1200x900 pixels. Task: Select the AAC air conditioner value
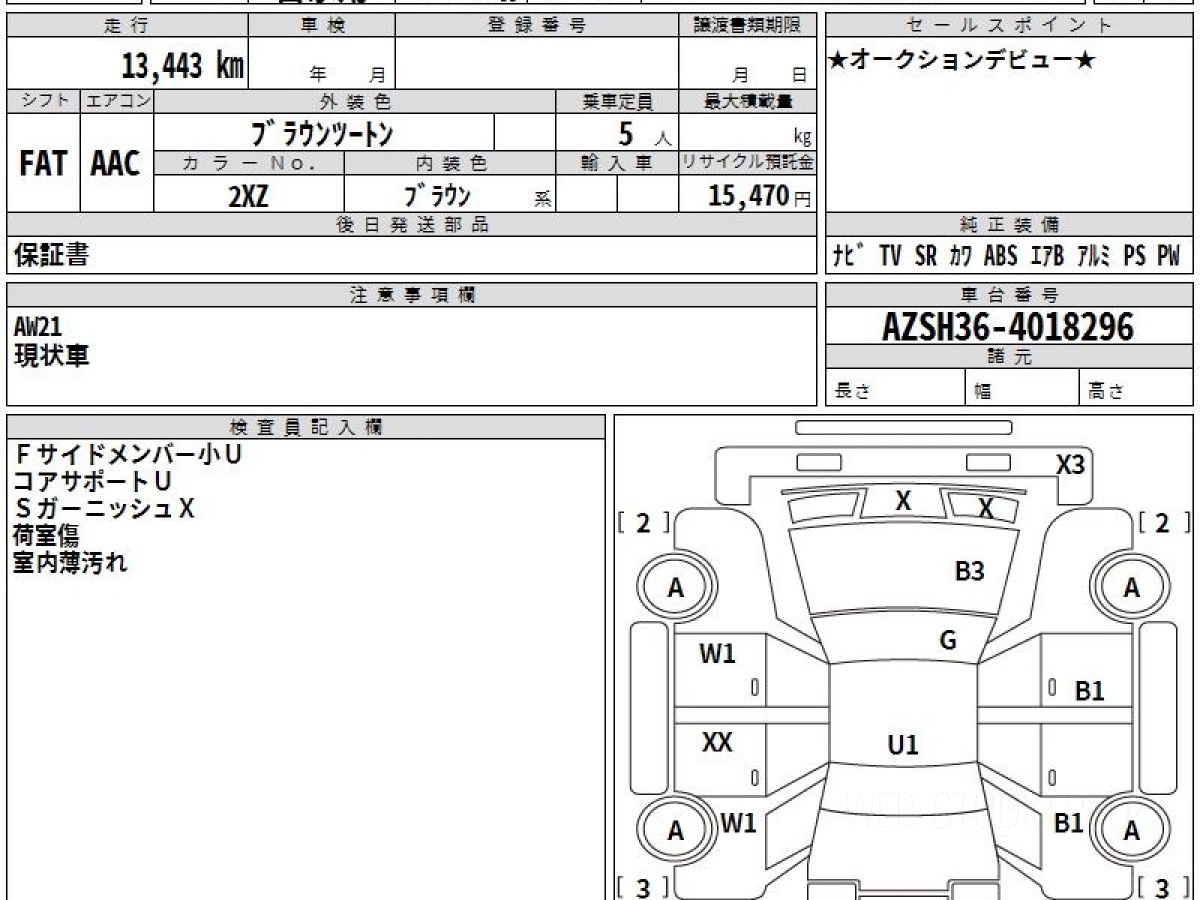(x=116, y=164)
